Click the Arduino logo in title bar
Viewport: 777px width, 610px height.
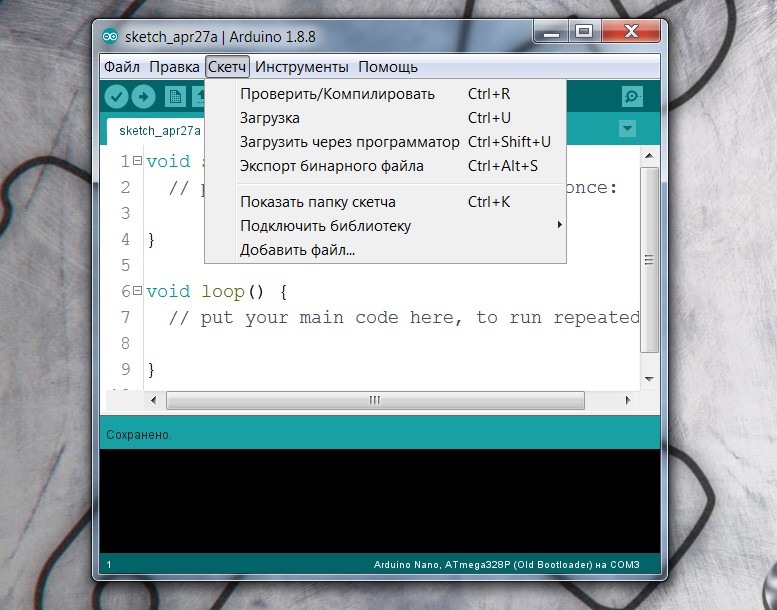[x=110, y=37]
